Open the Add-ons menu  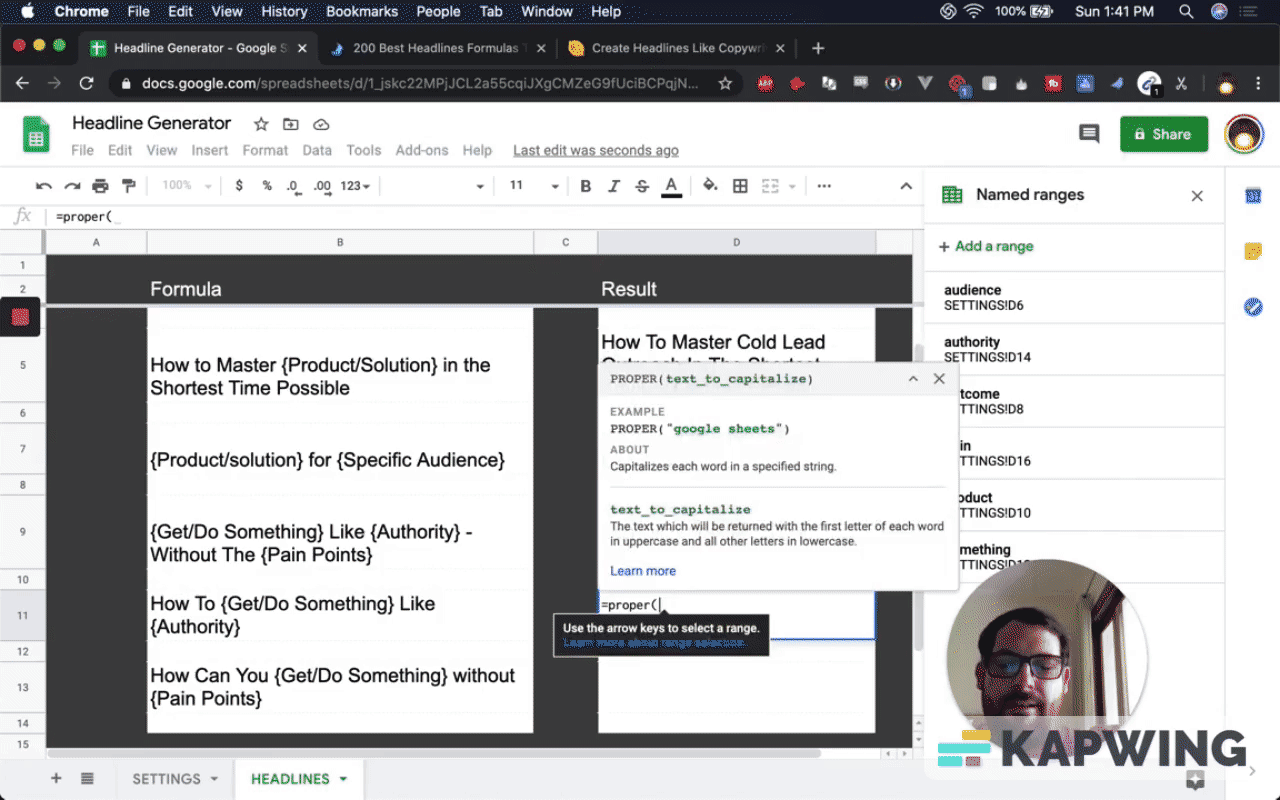421,150
